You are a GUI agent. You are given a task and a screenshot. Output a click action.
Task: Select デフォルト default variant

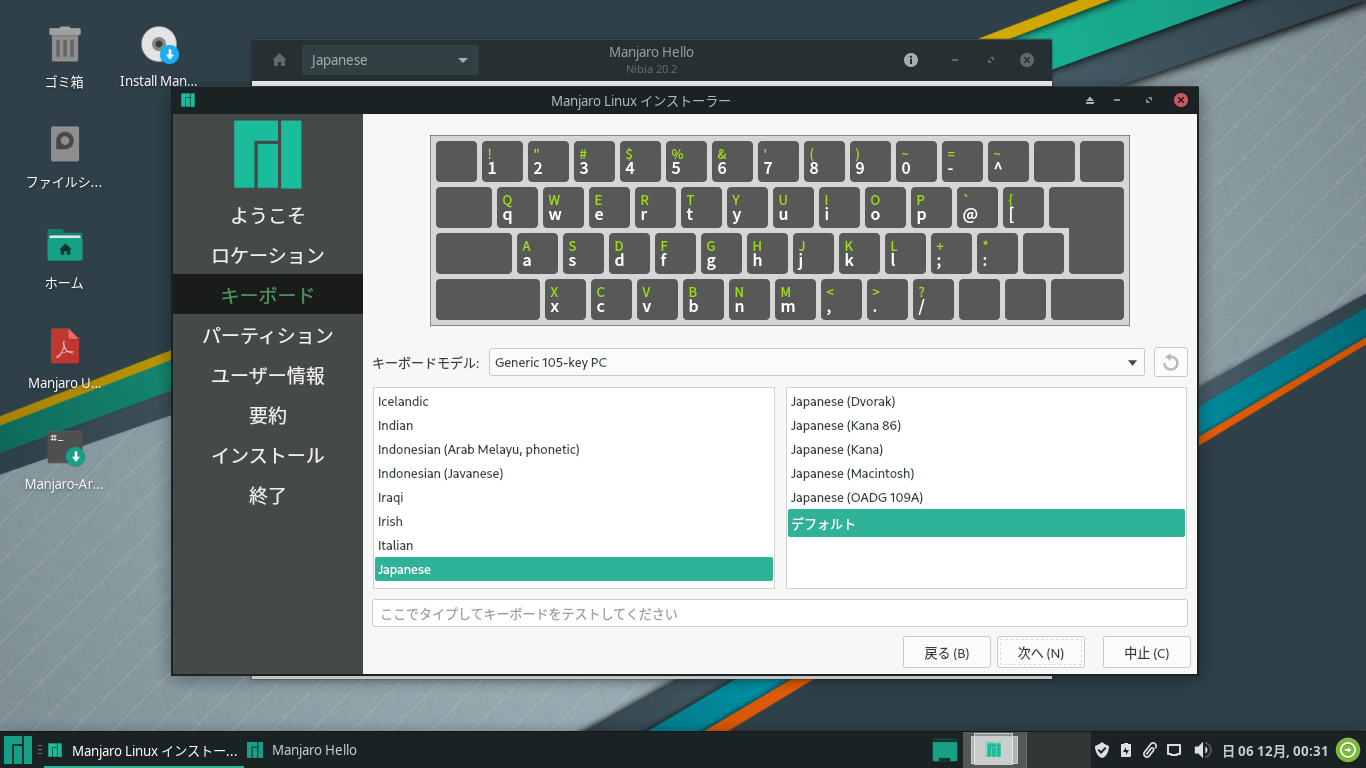[x=986, y=523]
